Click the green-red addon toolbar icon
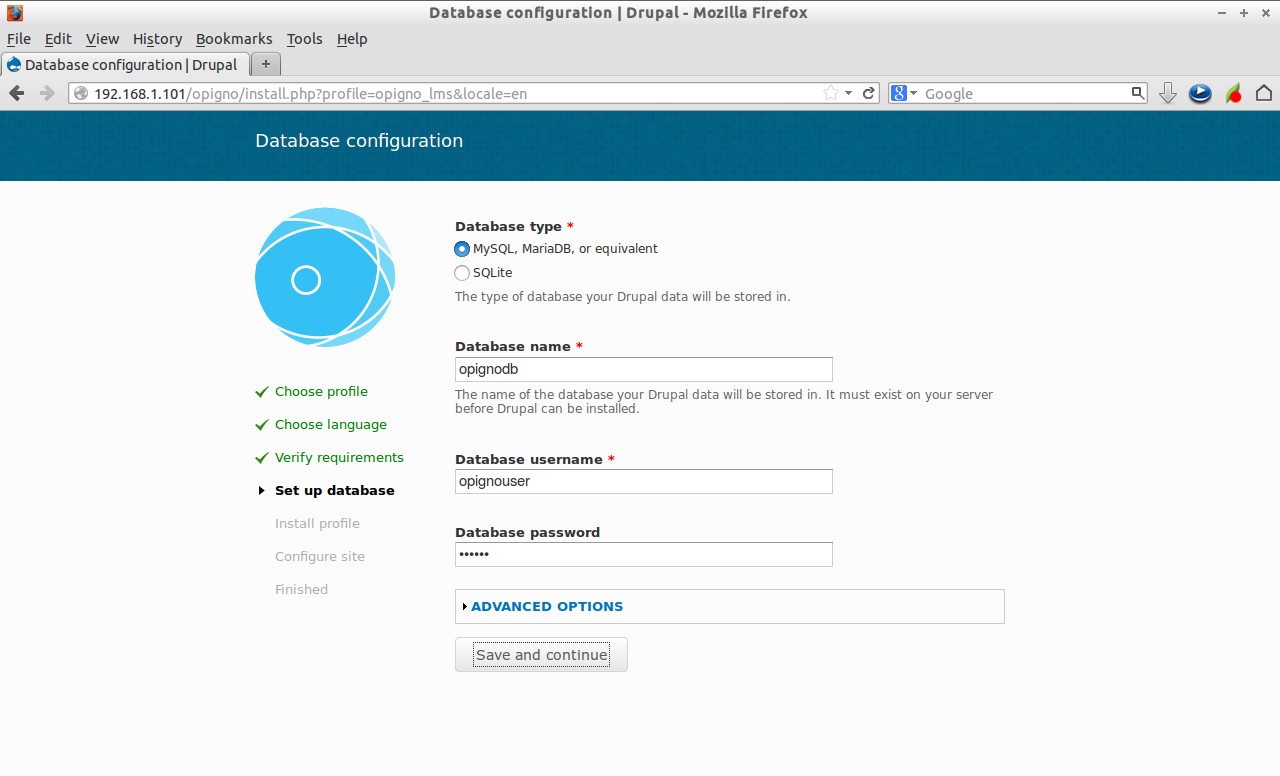Screen dimensions: 1280x776 (1233, 93)
